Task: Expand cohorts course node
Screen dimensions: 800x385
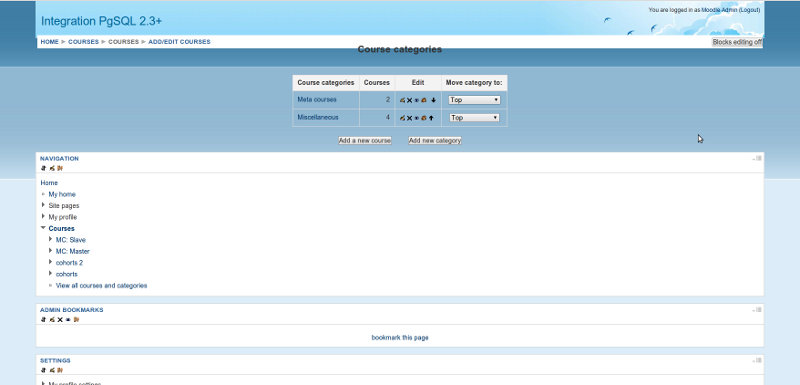Action: 51,273
